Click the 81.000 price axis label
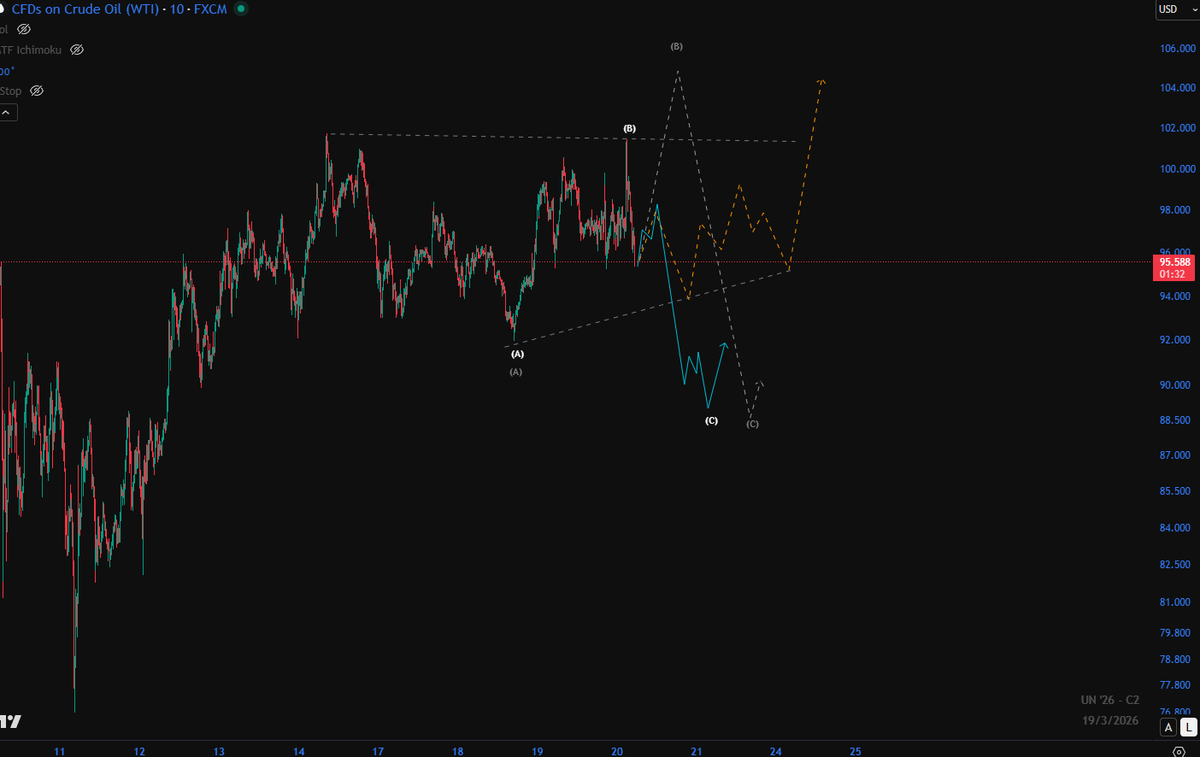 [x=1177, y=603]
